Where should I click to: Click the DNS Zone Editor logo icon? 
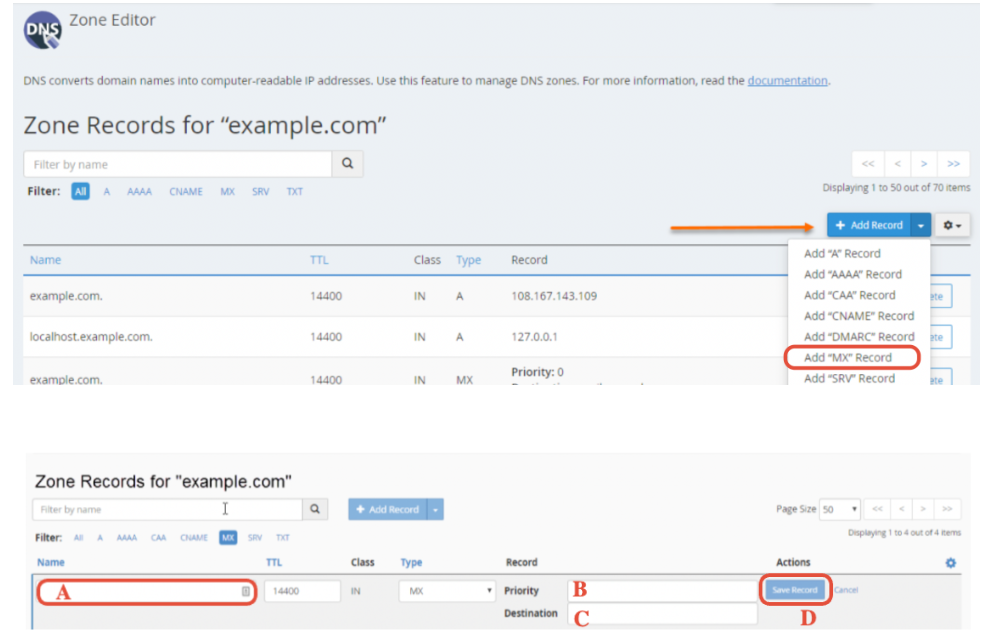43,30
